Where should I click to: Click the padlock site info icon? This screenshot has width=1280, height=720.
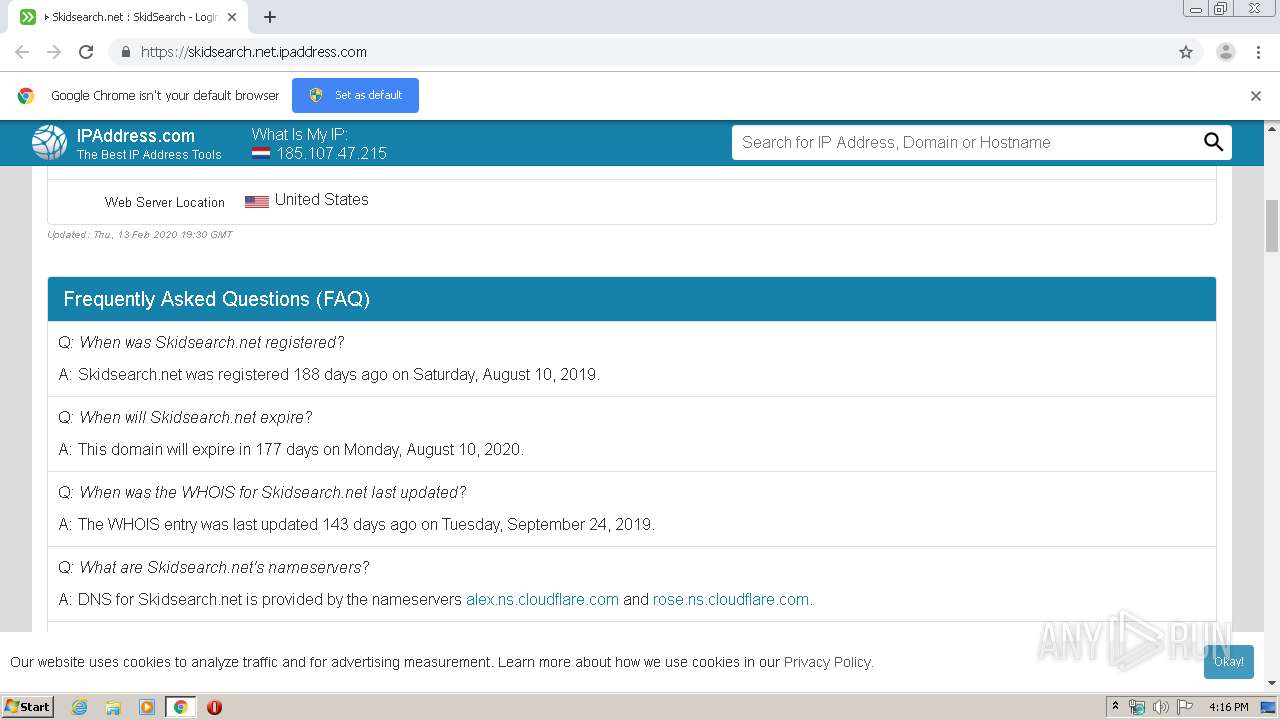point(125,52)
